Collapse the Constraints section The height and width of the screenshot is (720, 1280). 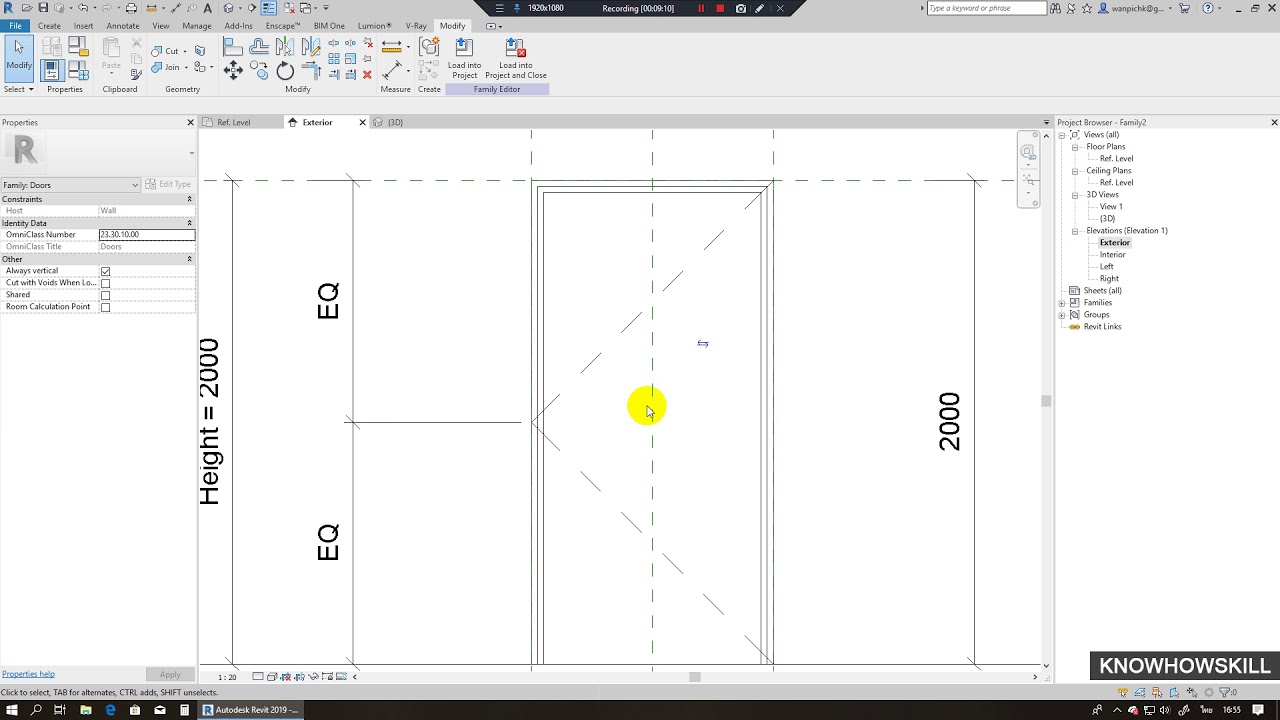(189, 199)
